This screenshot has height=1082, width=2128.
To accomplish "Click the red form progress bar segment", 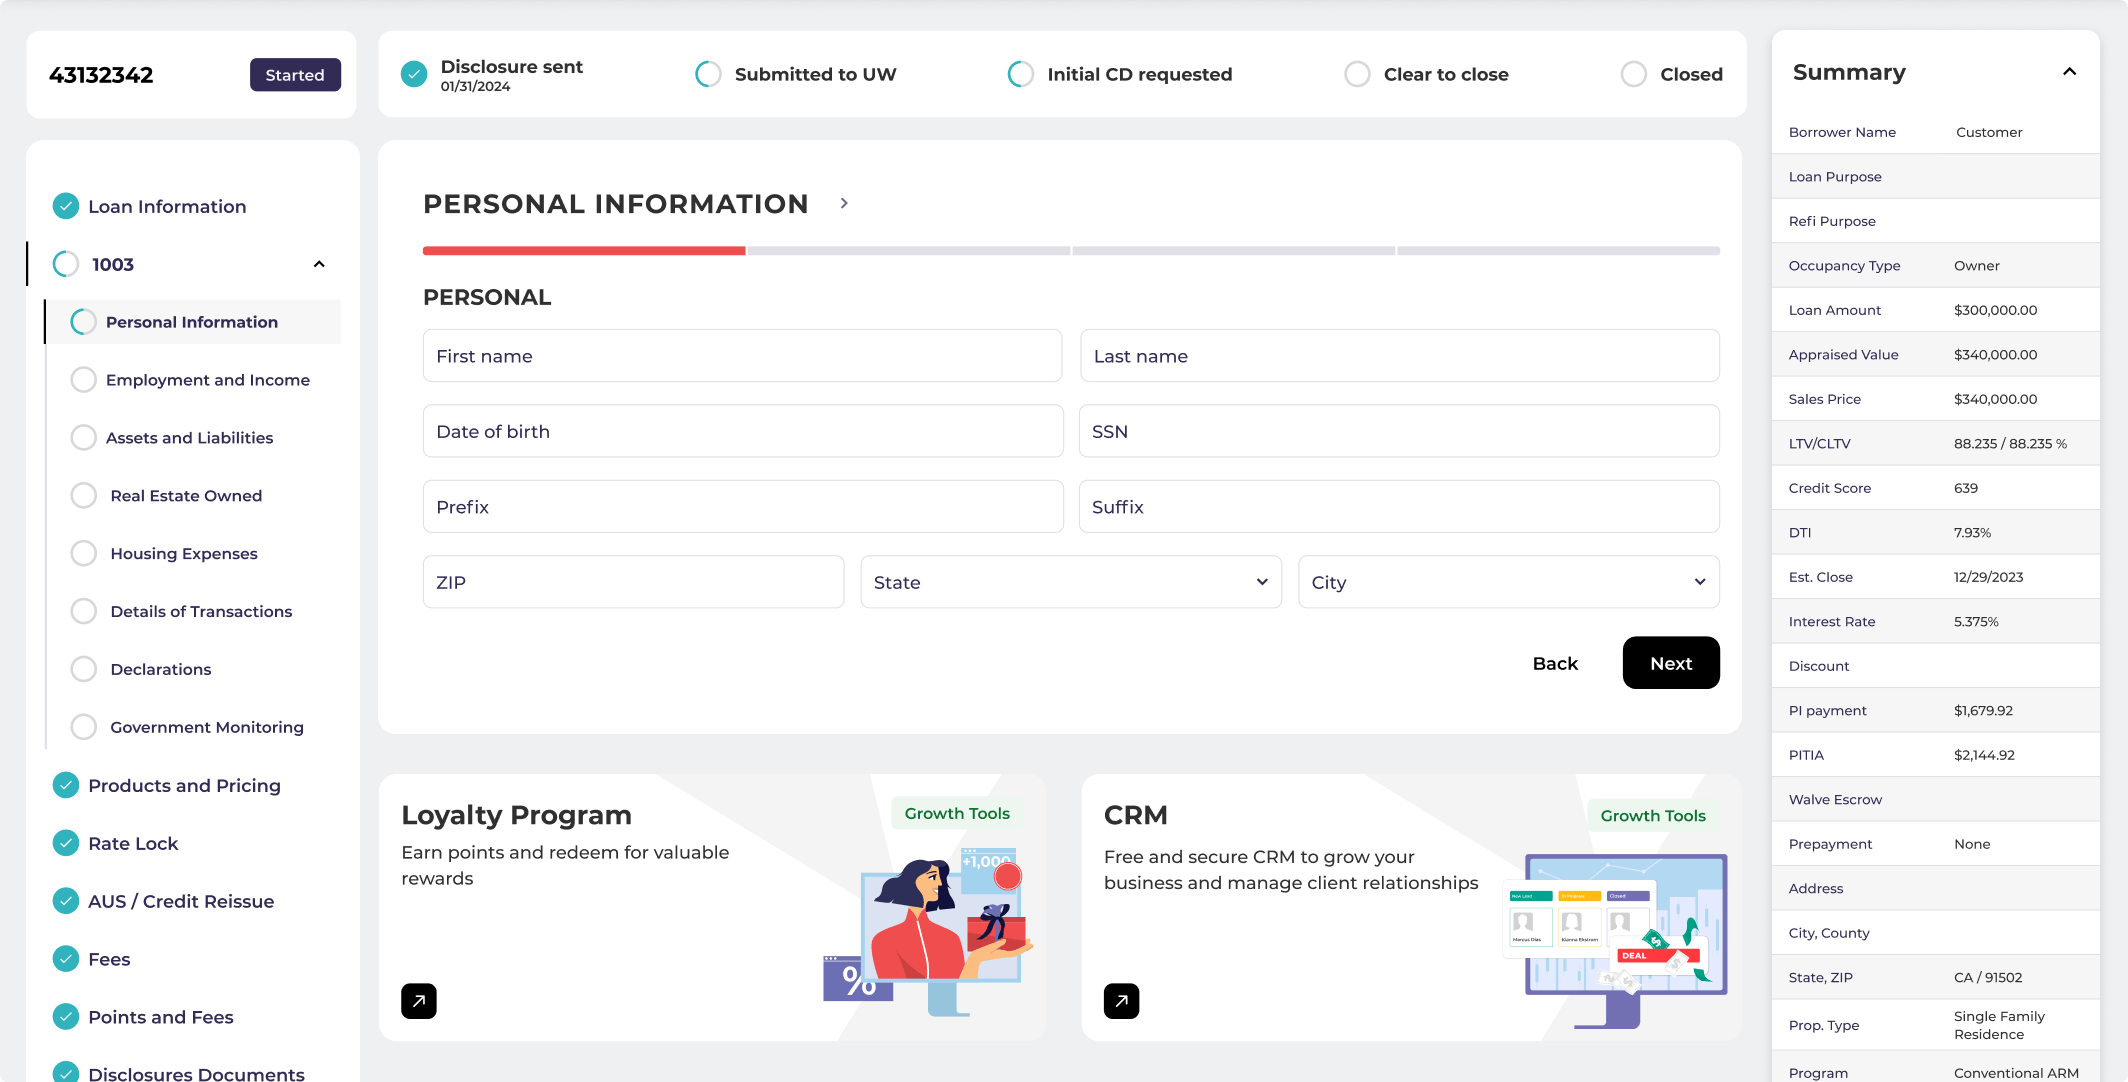I will pyautogui.click(x=584, y=251).
